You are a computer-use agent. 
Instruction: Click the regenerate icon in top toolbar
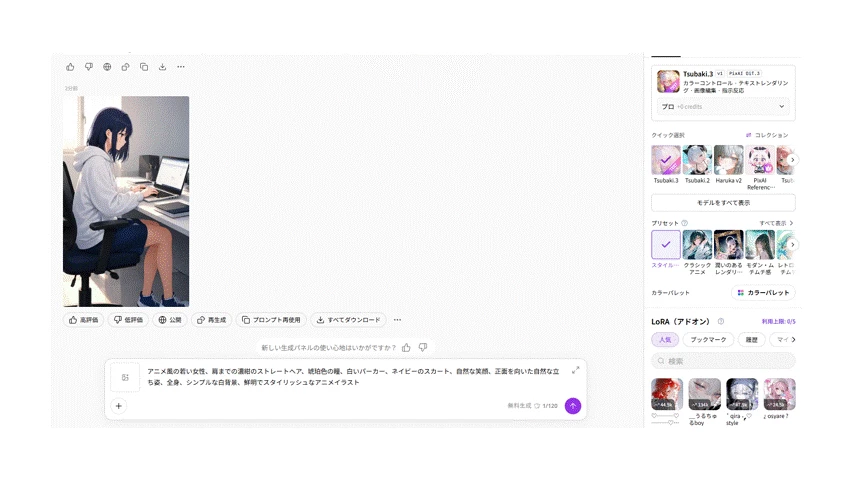(x=126, y=67)
